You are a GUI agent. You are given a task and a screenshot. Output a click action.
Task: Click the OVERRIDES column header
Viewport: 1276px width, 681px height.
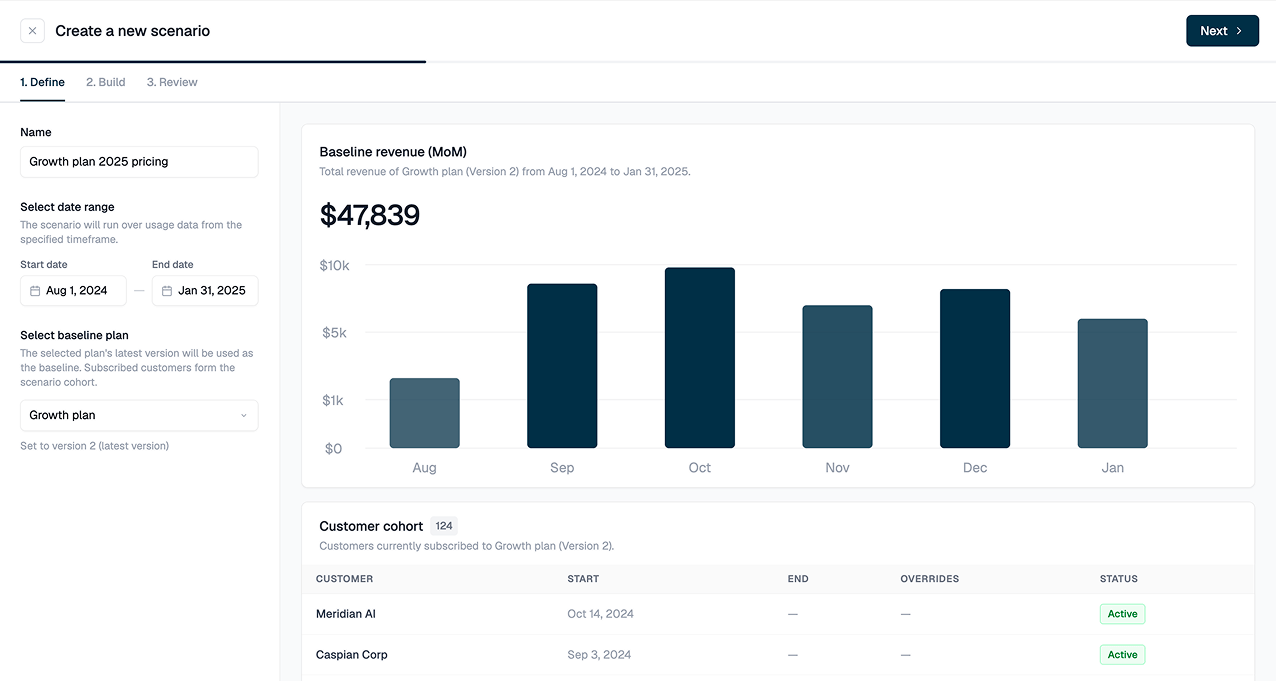pyautogui.click(x=930, y=579)
